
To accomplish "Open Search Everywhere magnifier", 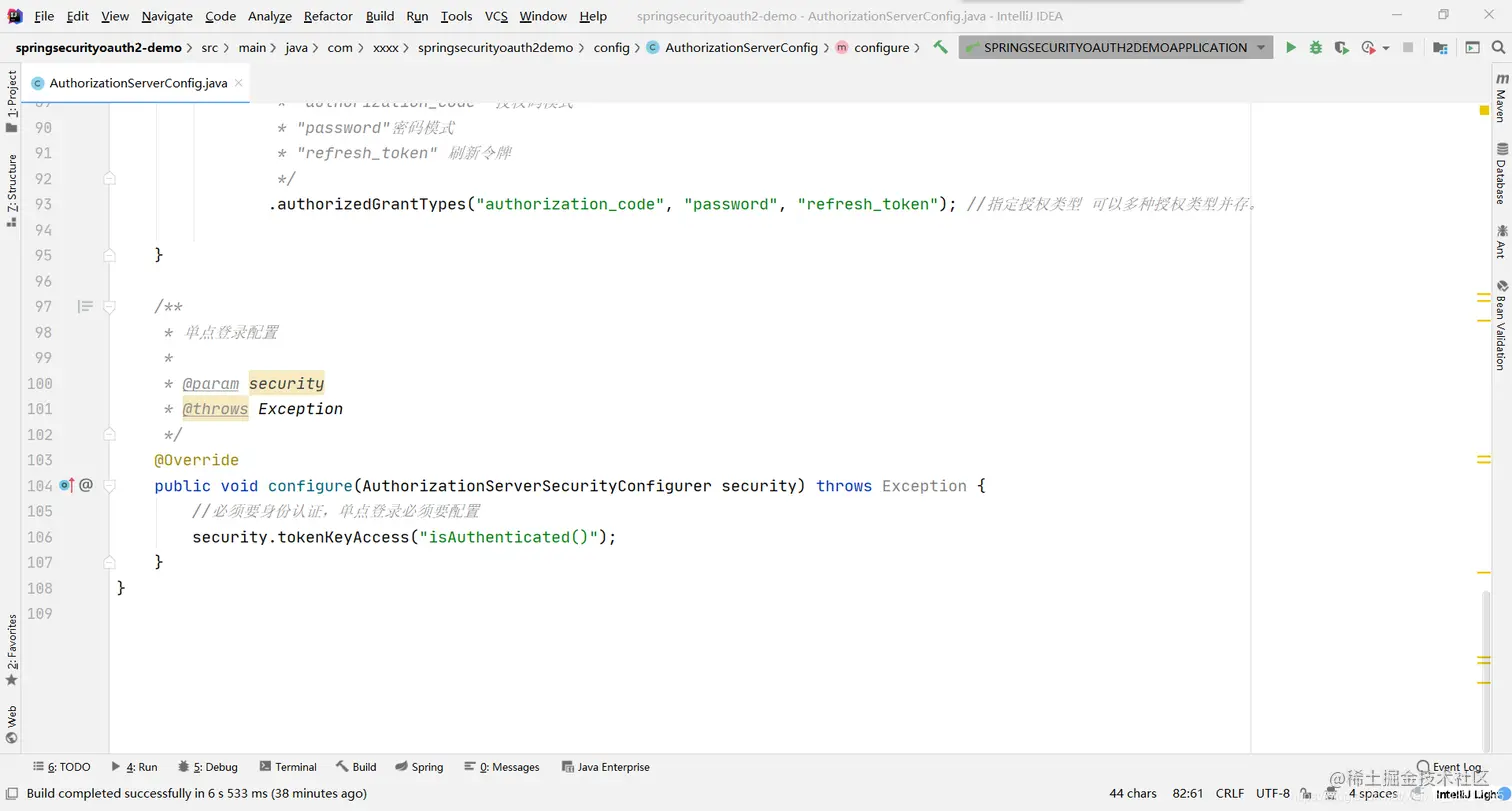I will (1499, 47).
